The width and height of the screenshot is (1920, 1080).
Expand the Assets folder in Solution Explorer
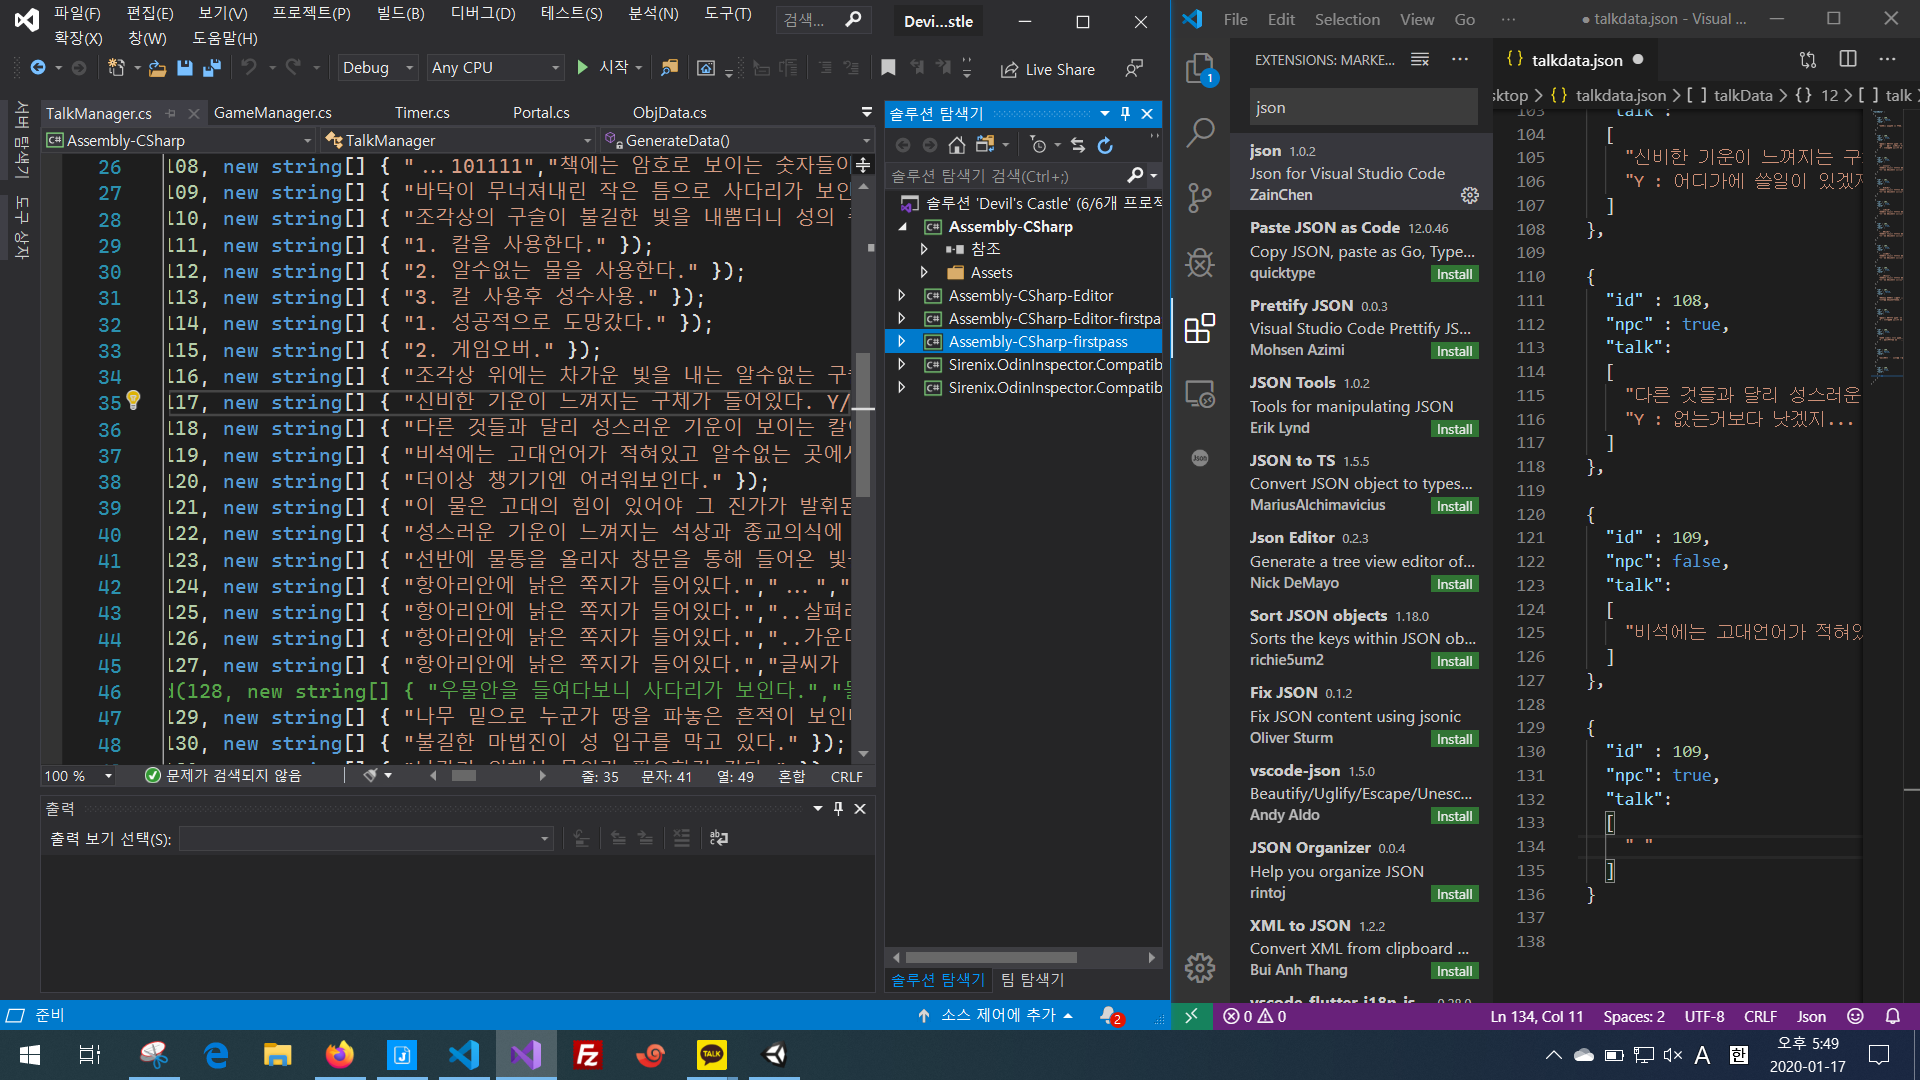click(924, 273)
